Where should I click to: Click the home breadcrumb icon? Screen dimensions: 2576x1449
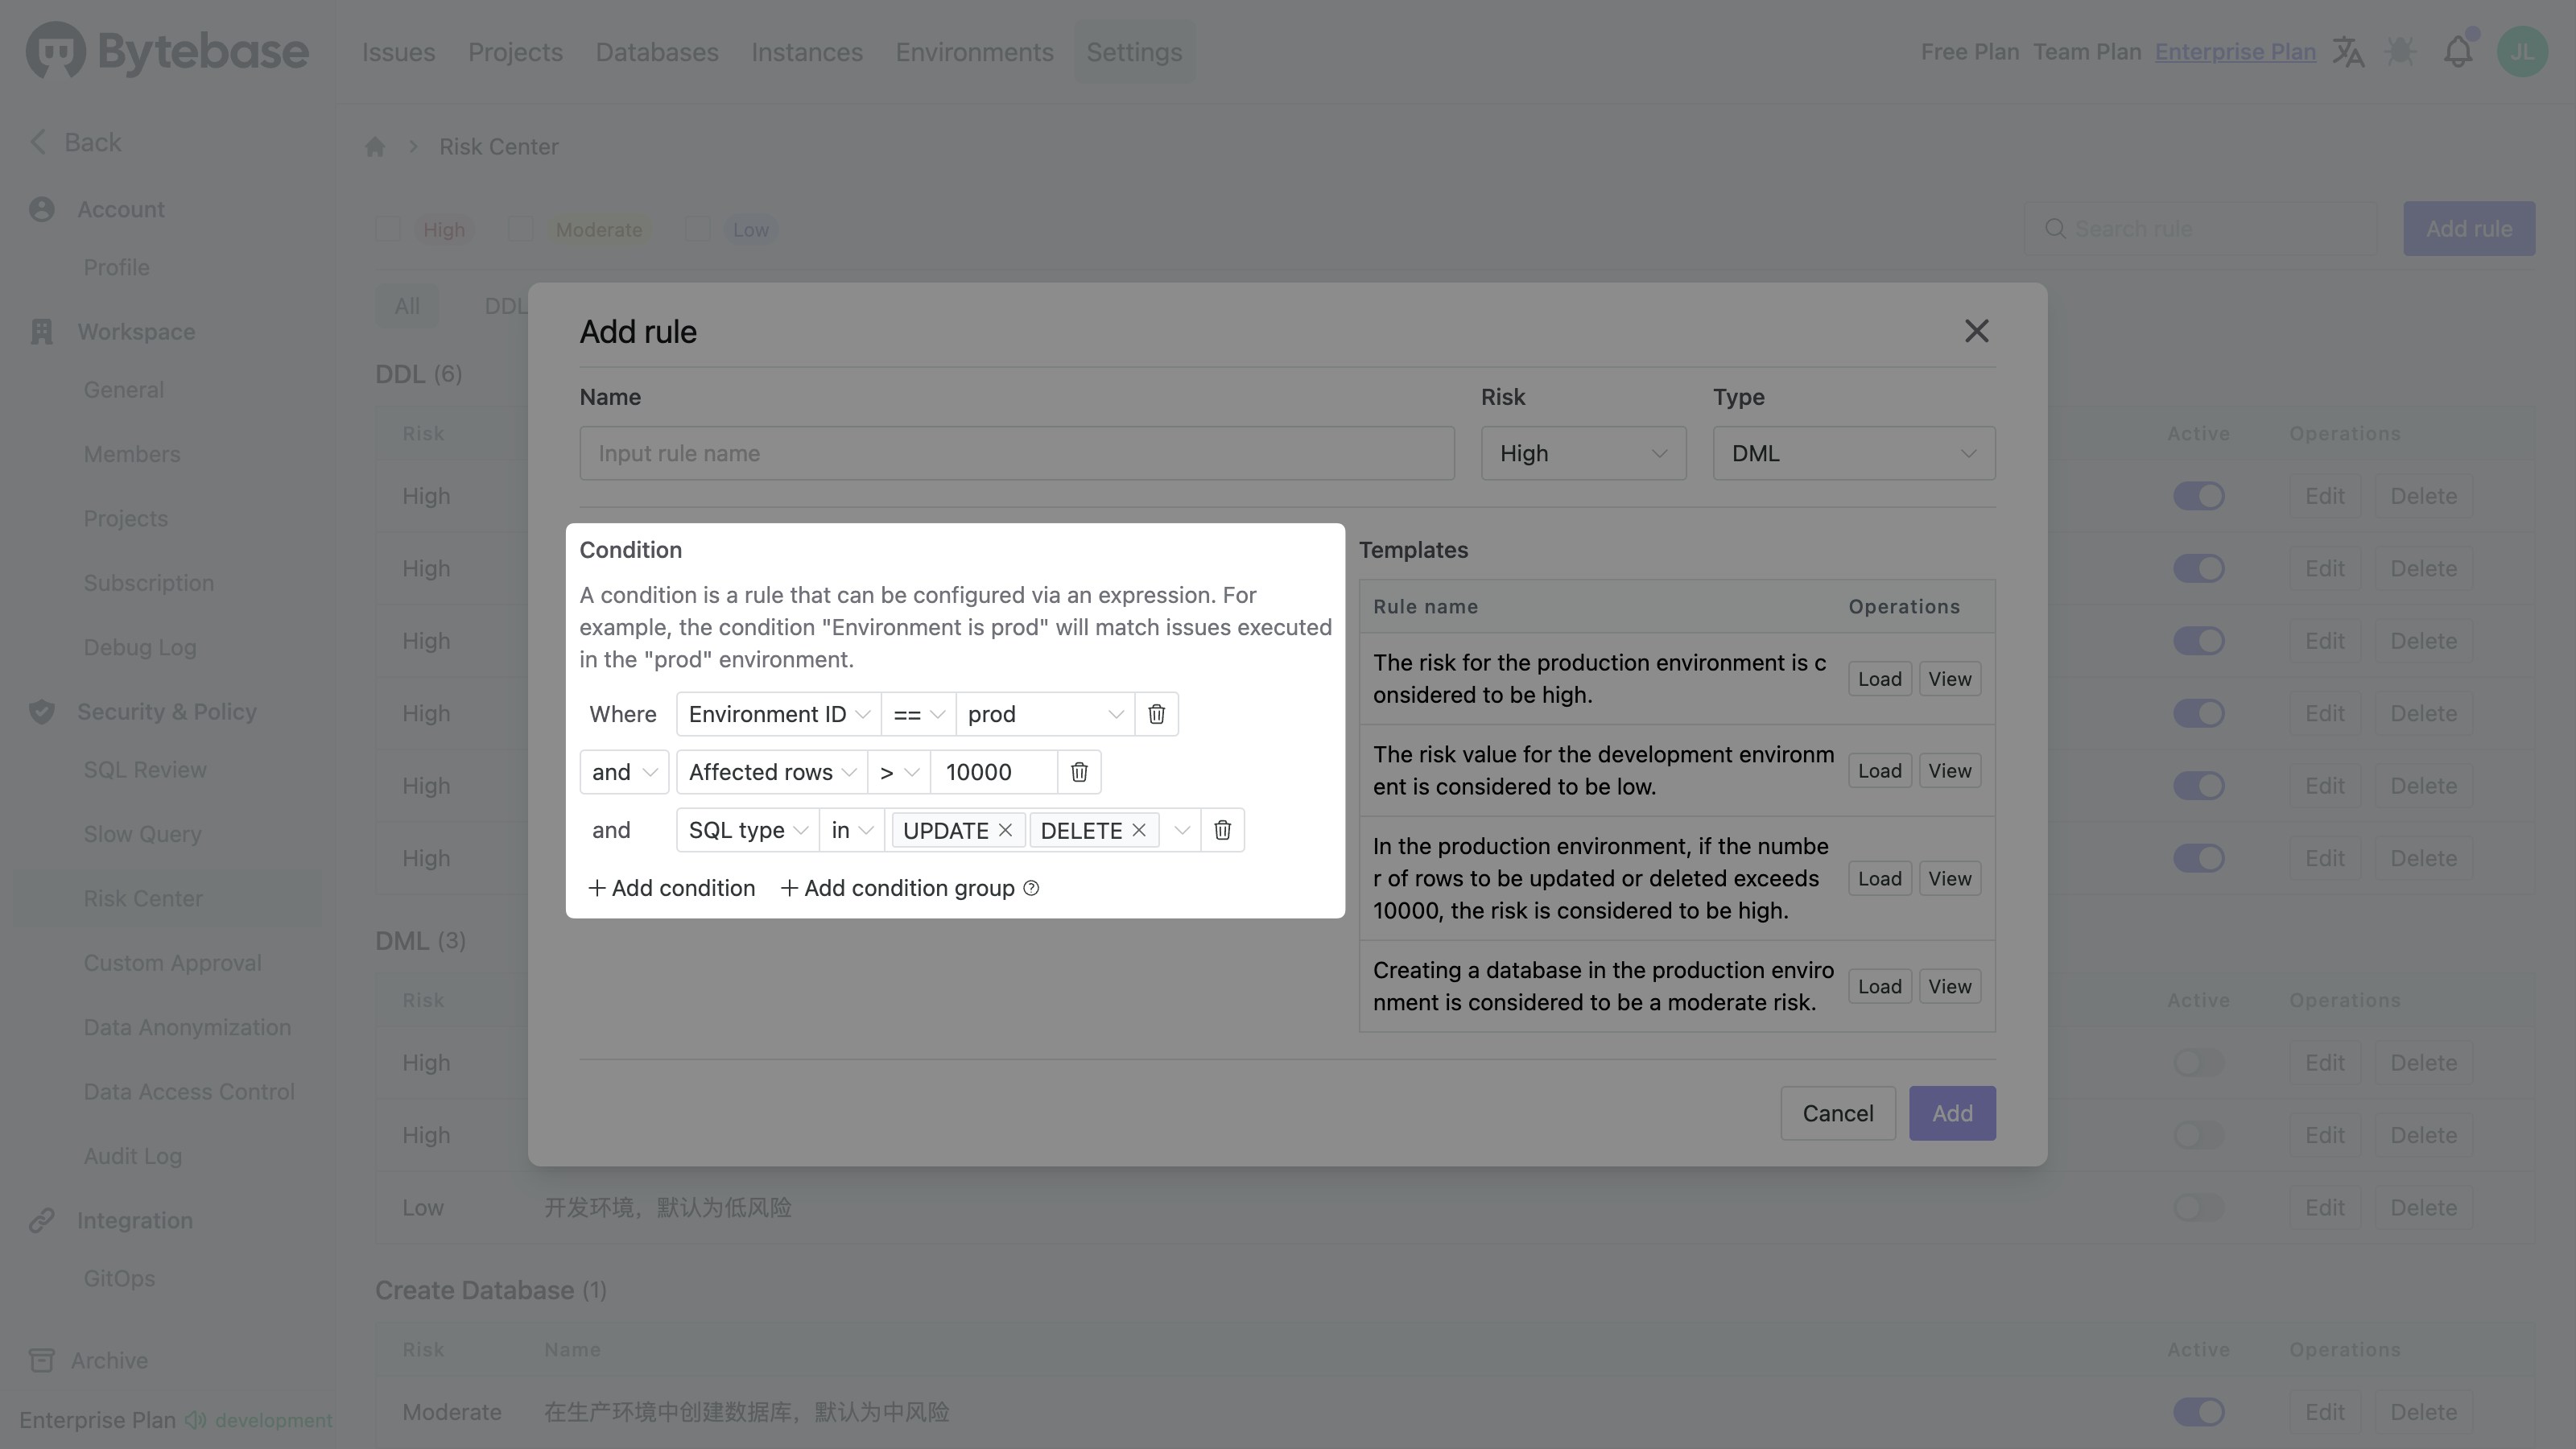pos(375,147)
